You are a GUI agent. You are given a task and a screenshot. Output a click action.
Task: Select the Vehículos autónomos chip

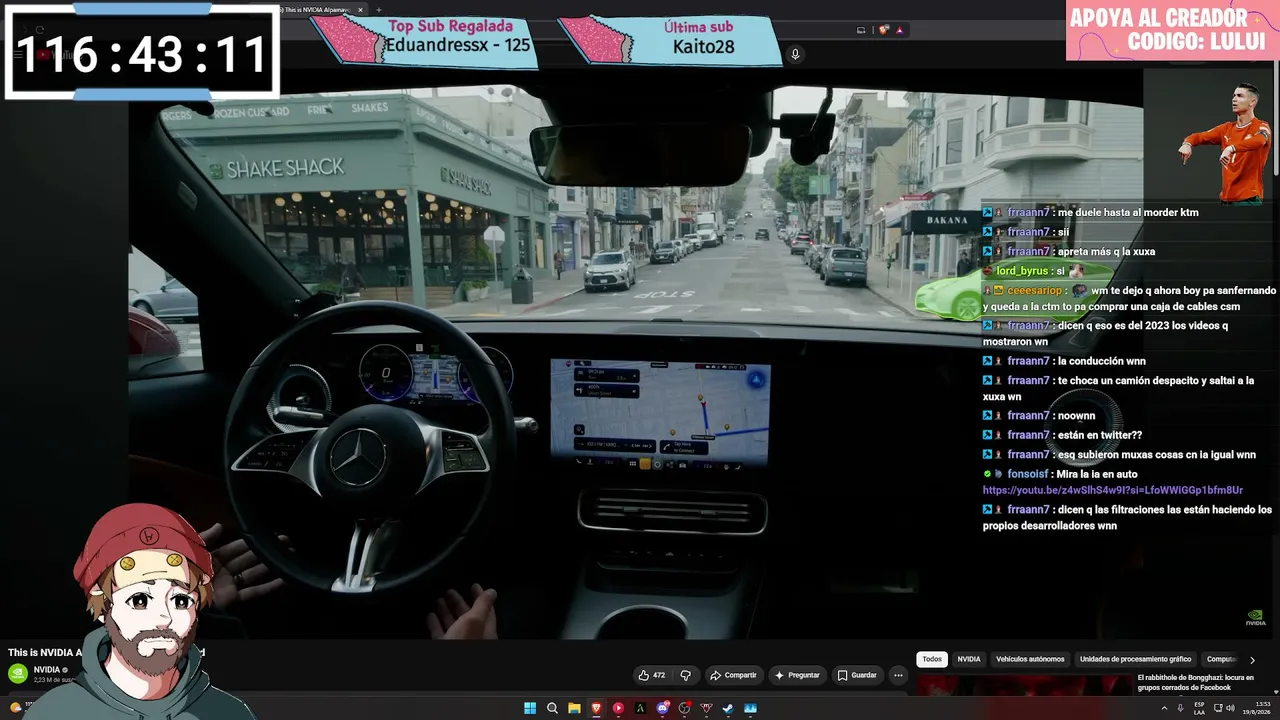pyautogui.click(x=1030, y=659)
